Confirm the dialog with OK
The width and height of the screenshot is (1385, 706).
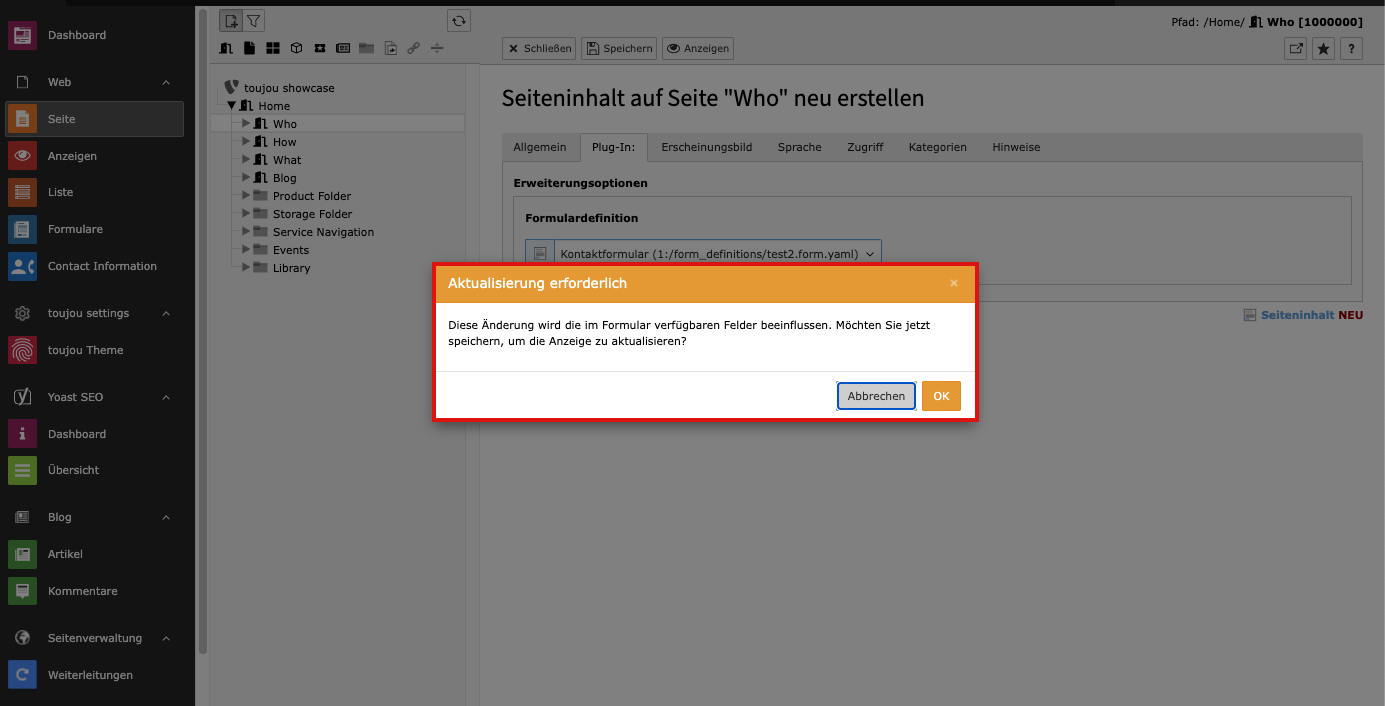pos(941,396)
